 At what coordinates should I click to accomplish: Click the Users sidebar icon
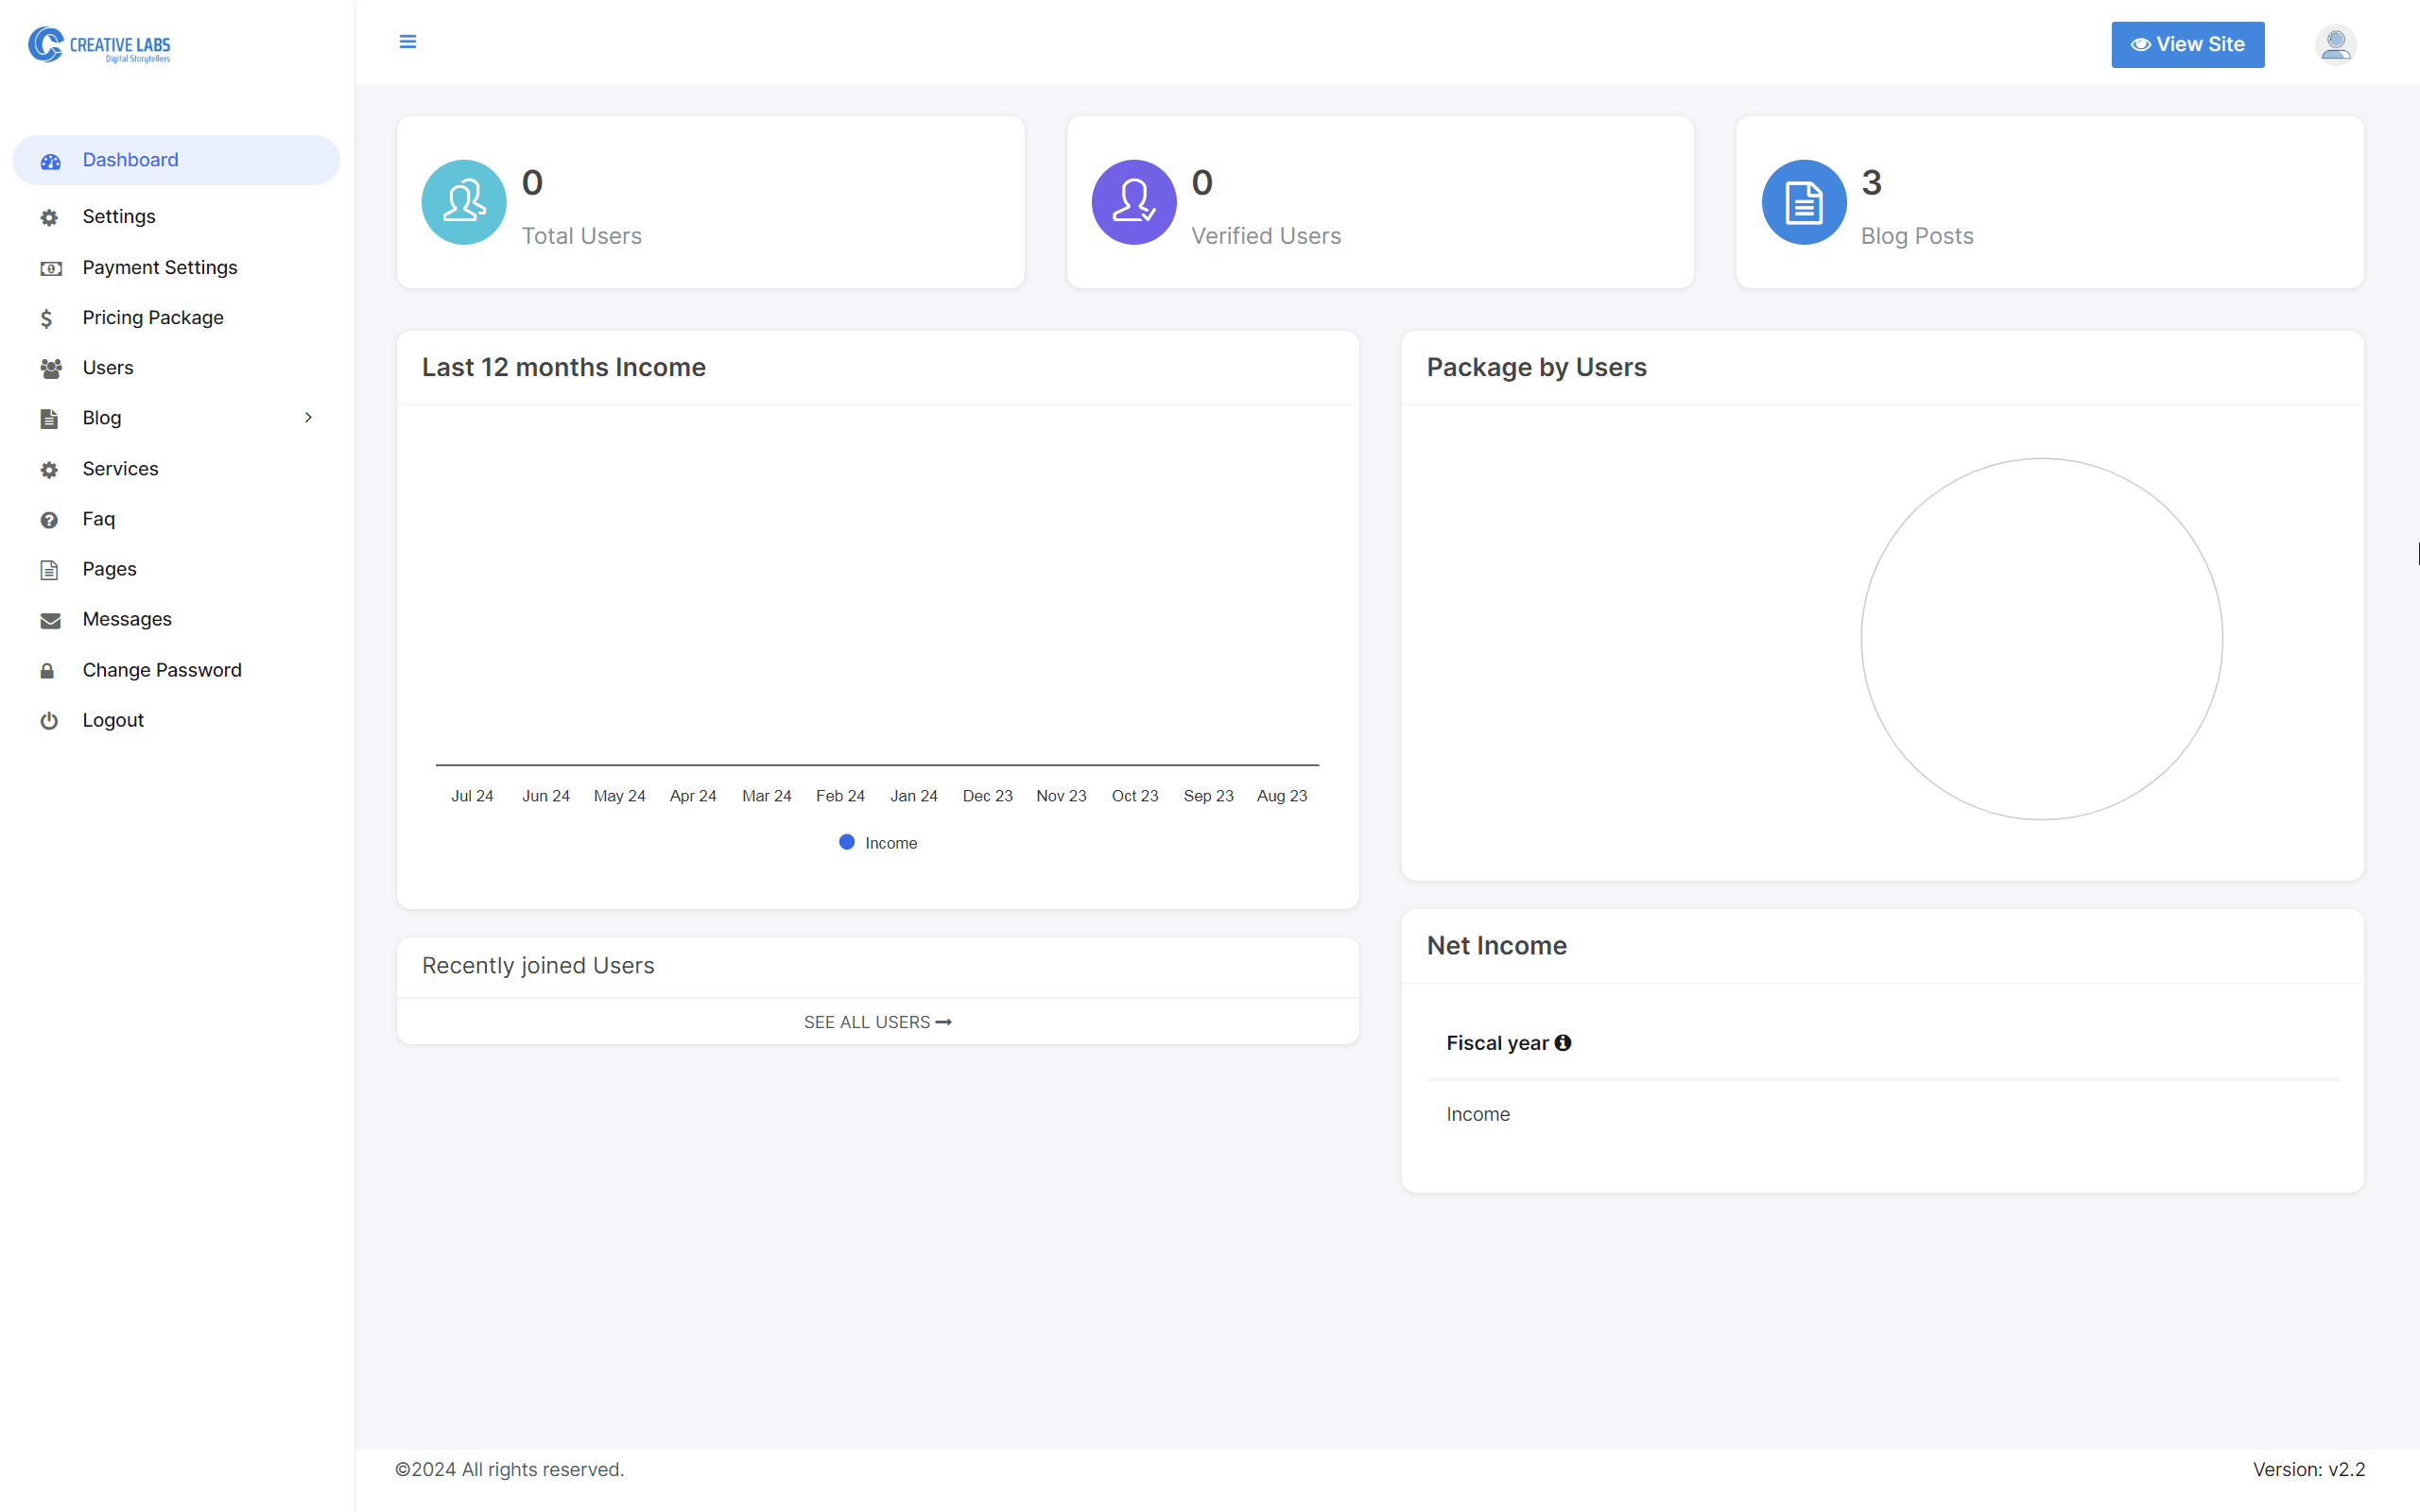pyautogui.click(x=50, y=368)
